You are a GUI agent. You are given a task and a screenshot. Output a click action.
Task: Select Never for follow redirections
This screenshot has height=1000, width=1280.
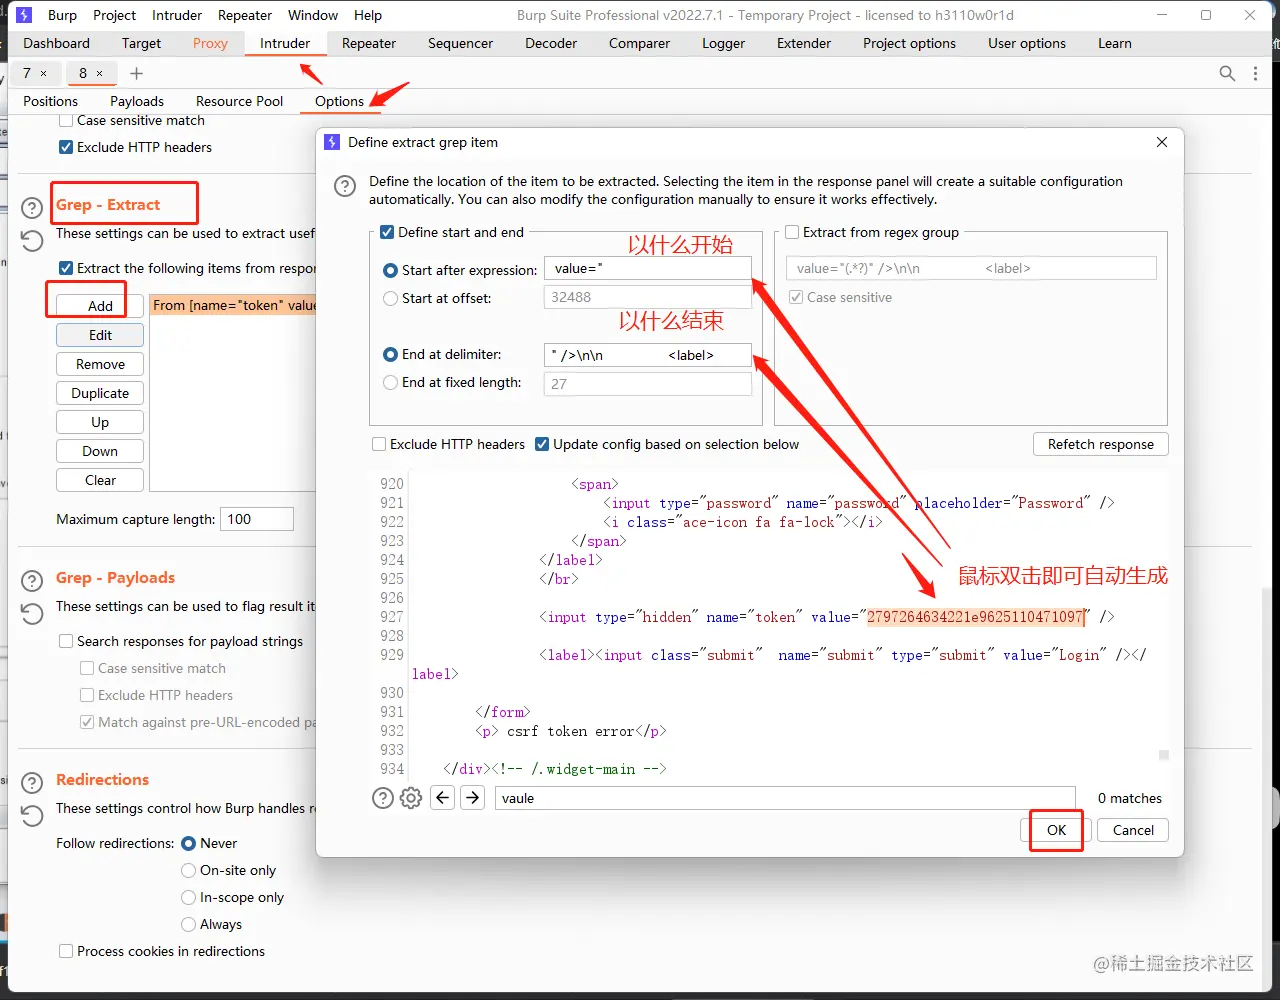click(189, 843)
